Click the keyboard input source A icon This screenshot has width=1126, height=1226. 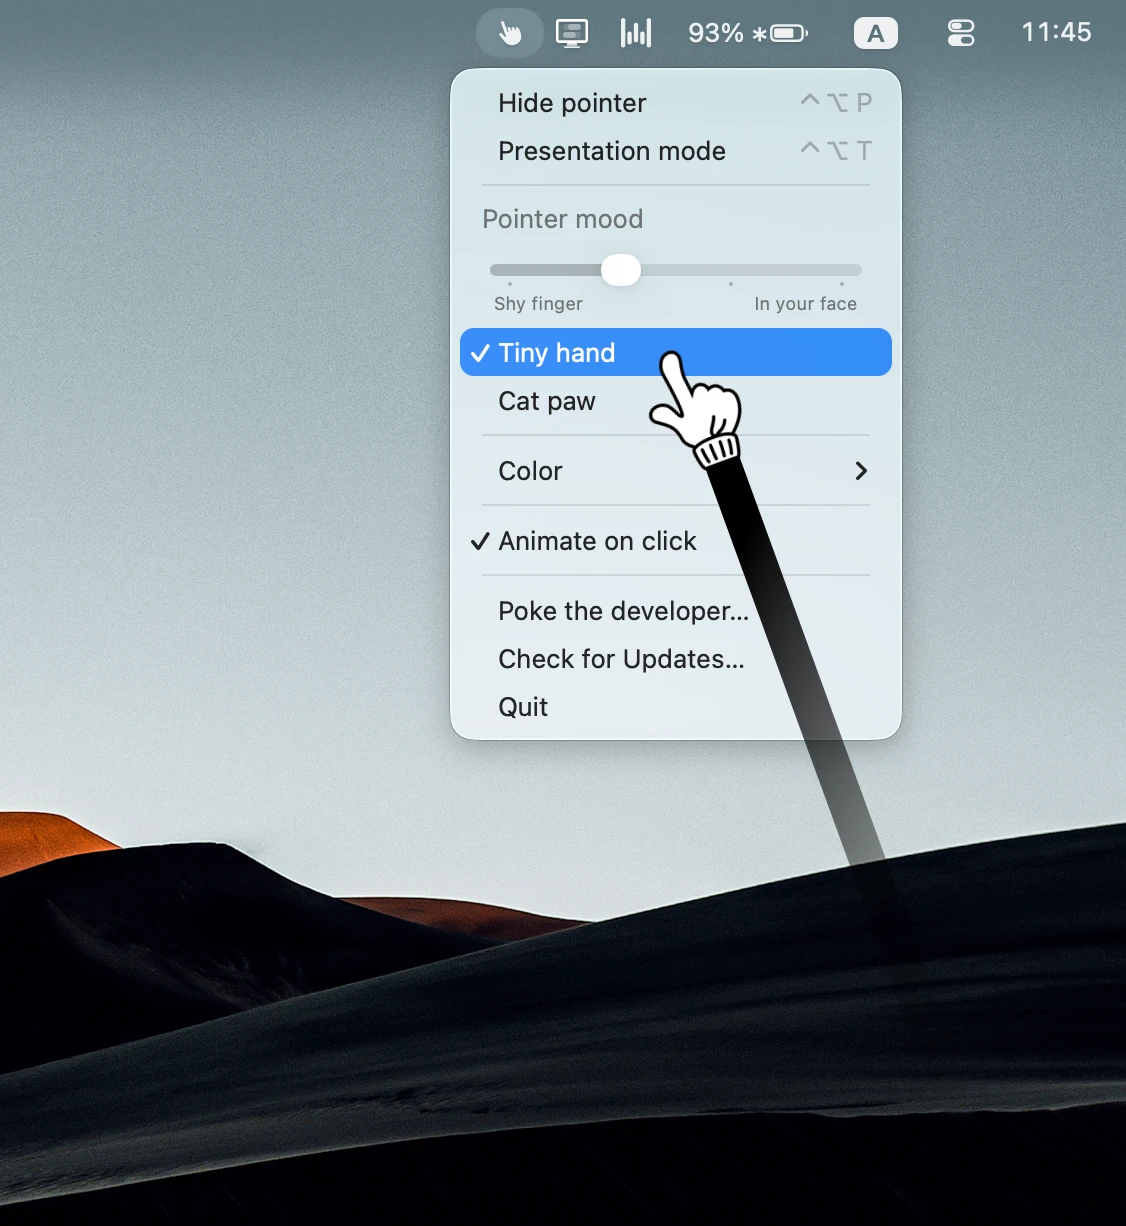(x=876, y=34)
